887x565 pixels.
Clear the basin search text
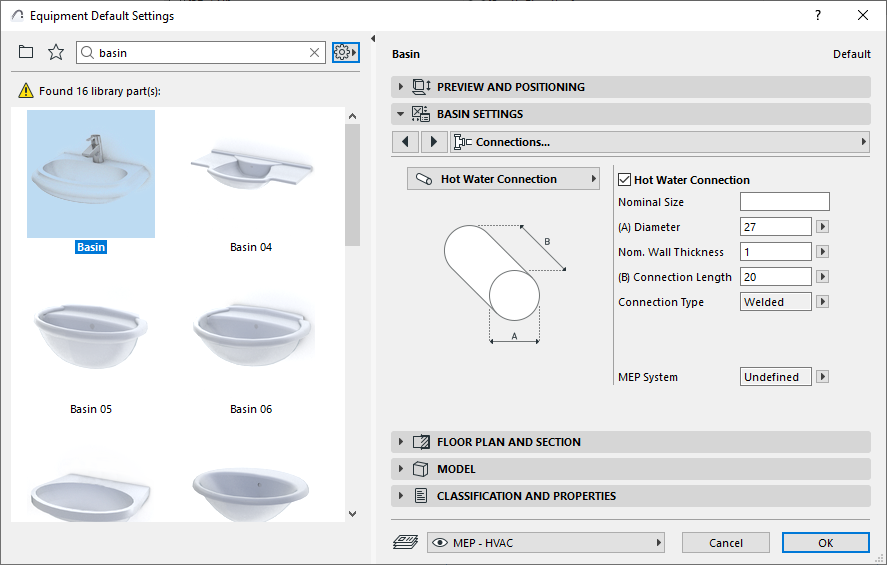pyautogui.click(x=315, y=52)
